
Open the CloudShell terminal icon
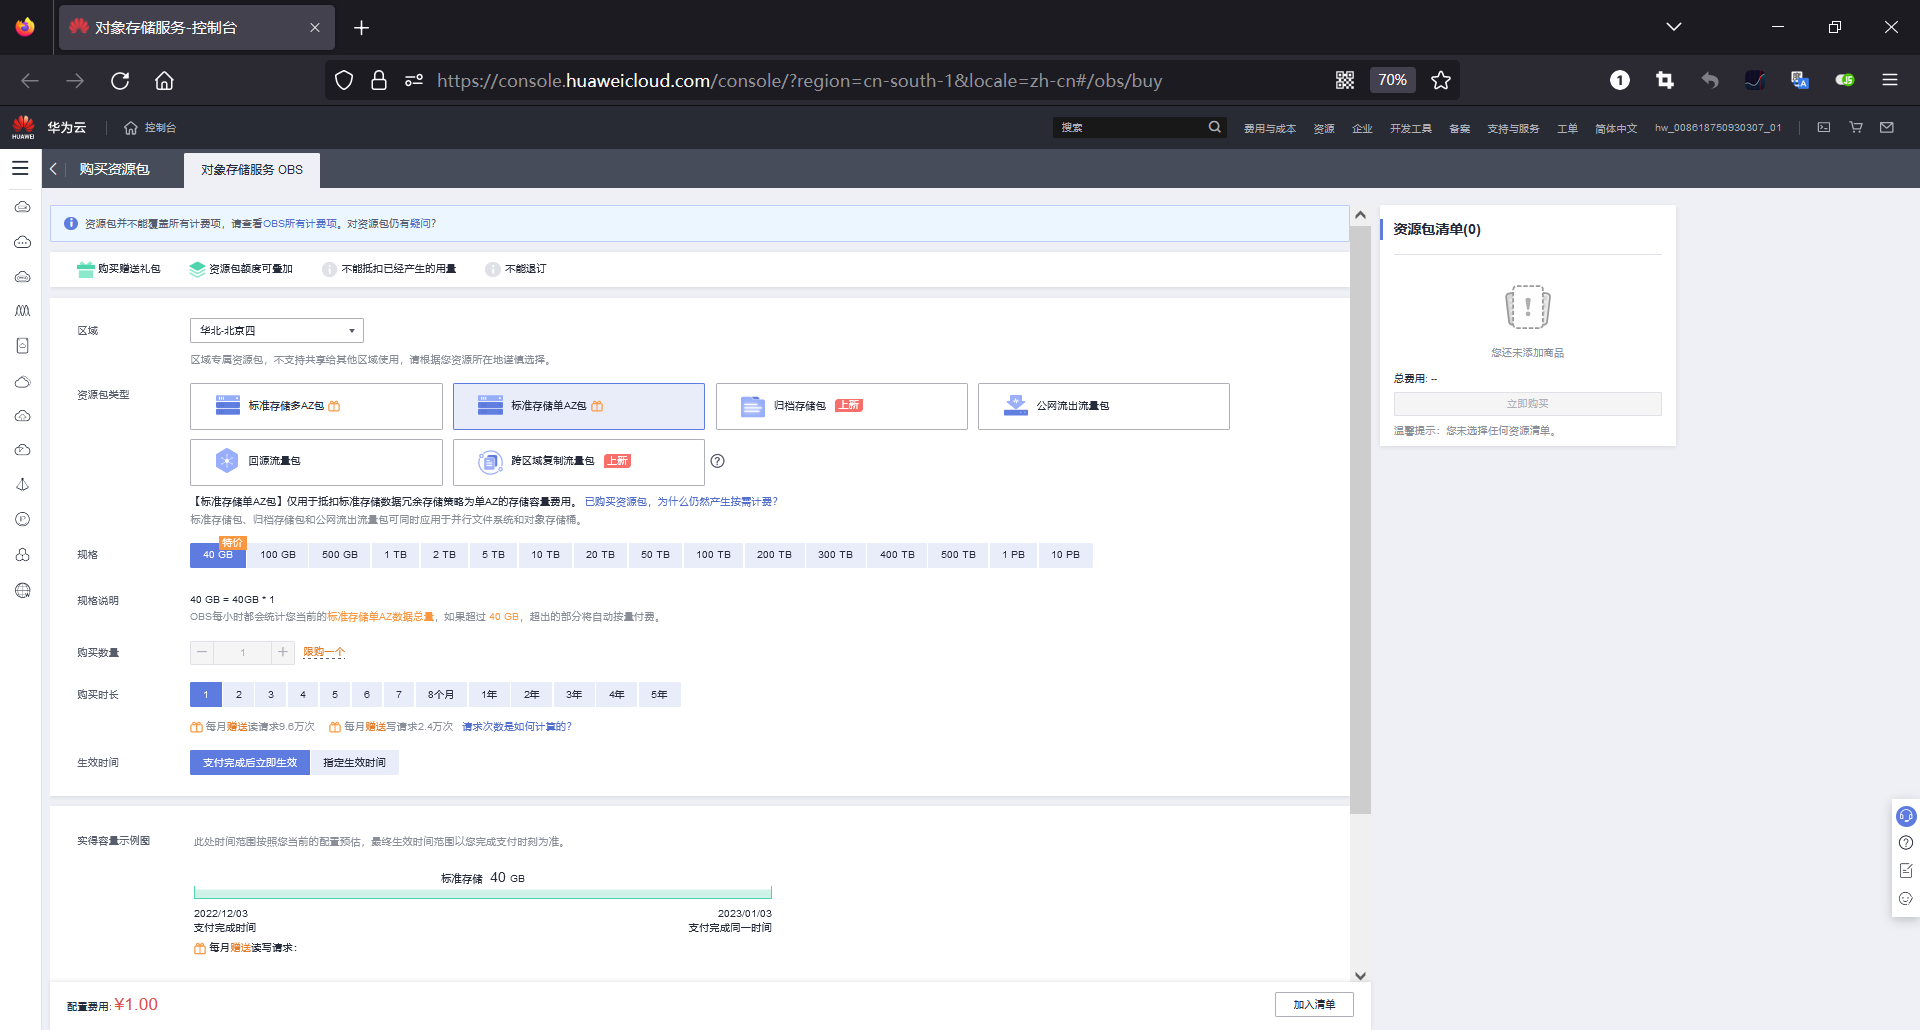[x=1824, y=127]
